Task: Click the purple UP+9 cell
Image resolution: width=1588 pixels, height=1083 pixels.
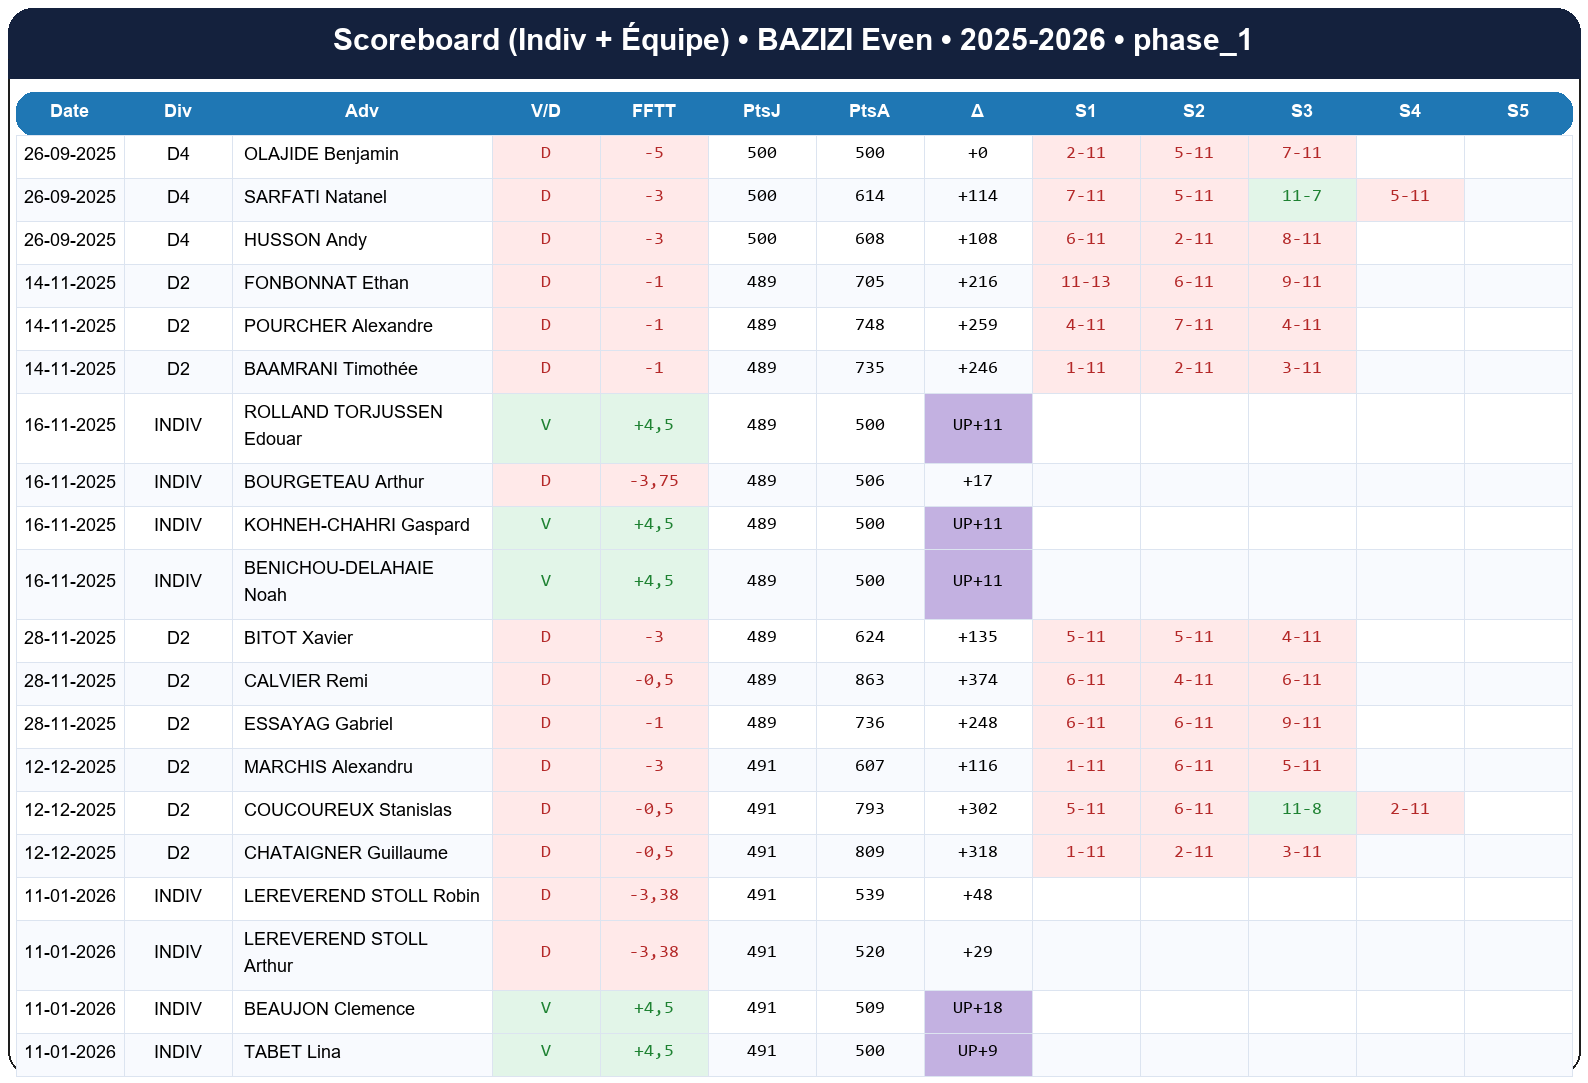Action: 977,1051
